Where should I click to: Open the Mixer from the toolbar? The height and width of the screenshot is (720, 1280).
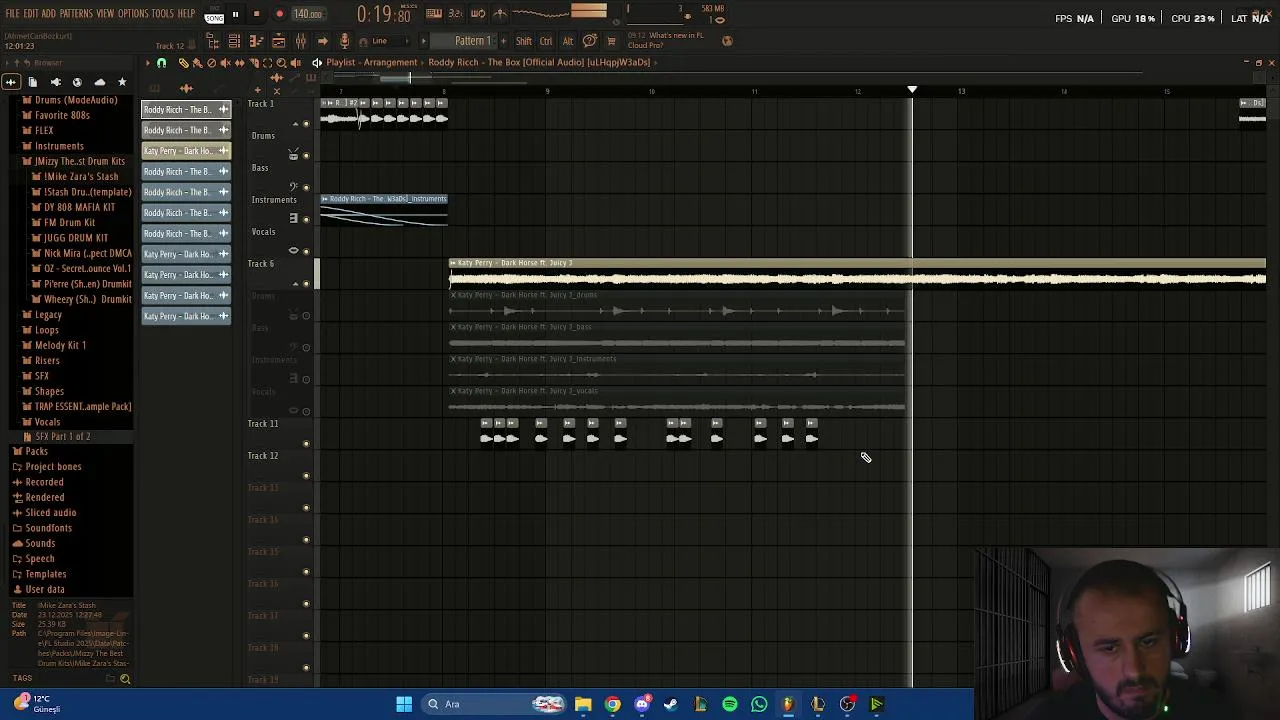pos(300,41)
